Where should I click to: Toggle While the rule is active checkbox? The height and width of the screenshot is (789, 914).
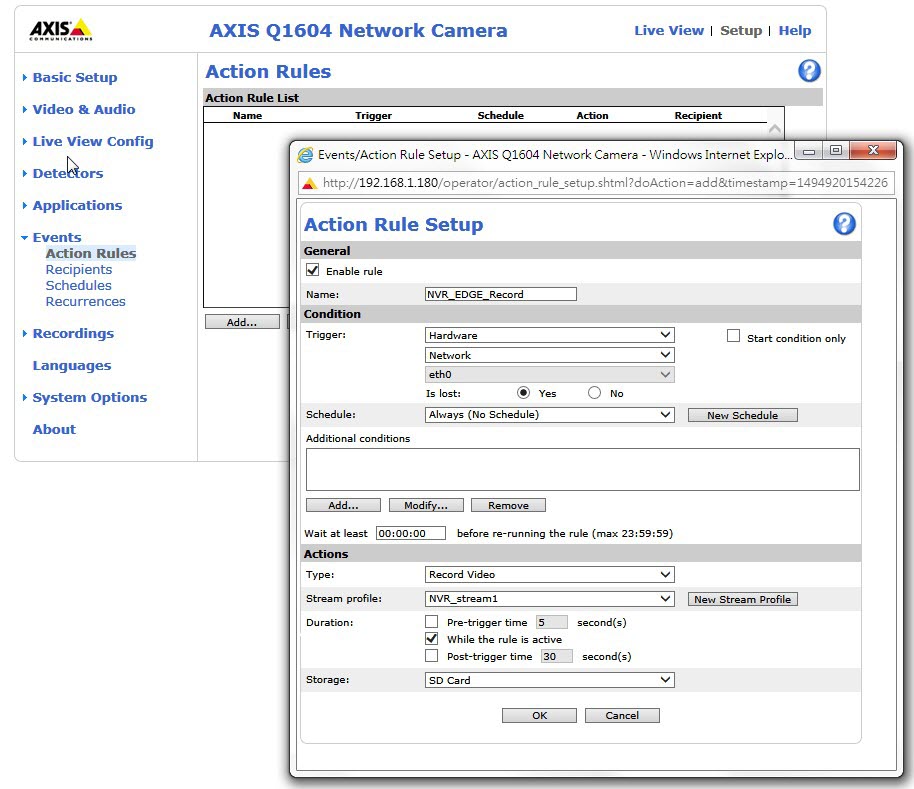click(x=431, y=638)
